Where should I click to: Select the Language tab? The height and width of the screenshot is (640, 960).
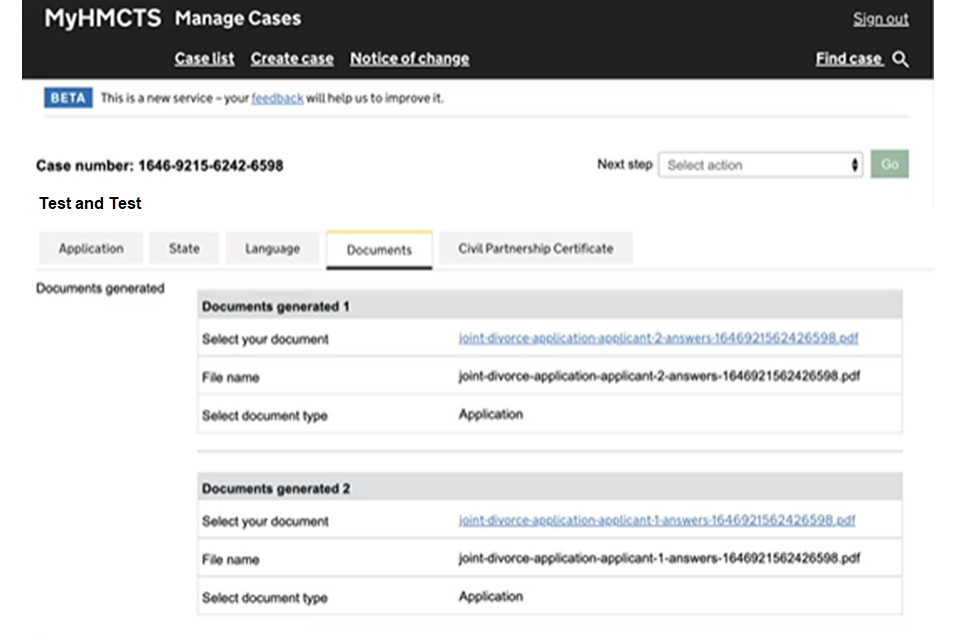point(272,249)
